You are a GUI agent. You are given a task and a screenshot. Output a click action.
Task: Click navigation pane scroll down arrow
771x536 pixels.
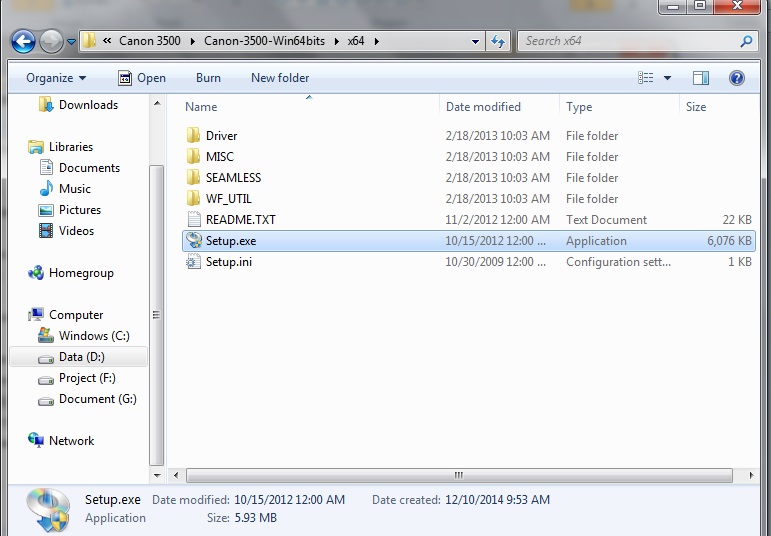(157, 476)
